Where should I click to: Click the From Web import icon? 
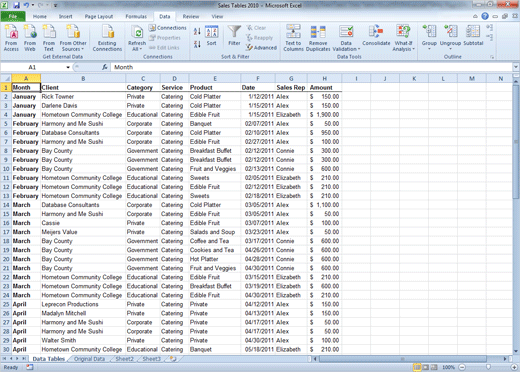30,38
